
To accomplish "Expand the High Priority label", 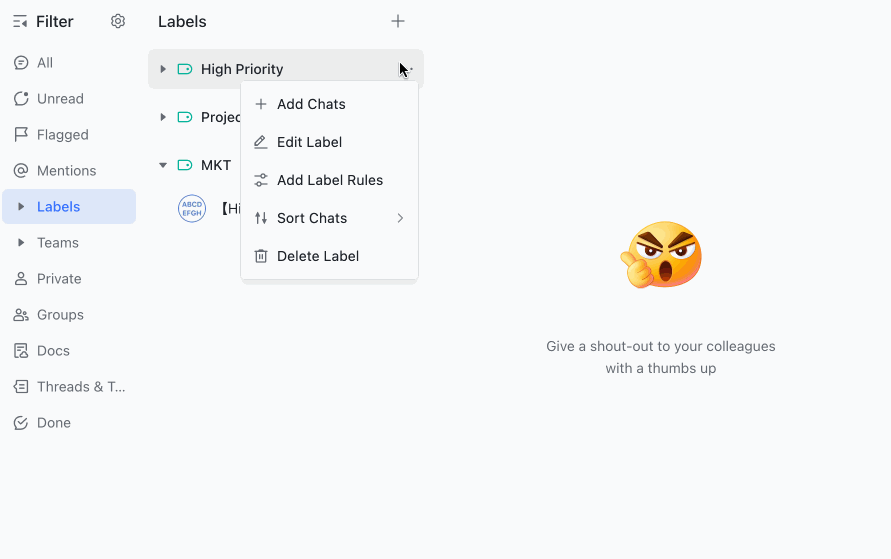I will pos(163,69).
